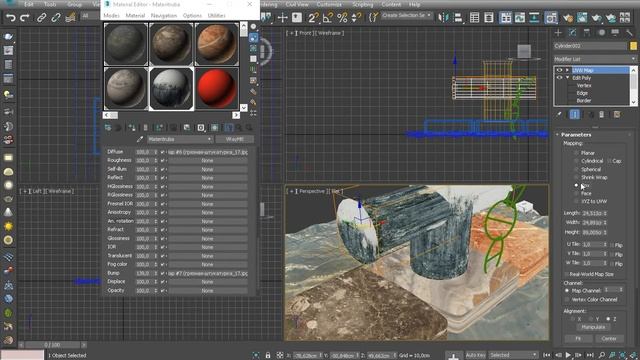Toggle the Angle Snap icon
The image size is (640, 360).
coord(327,18)
